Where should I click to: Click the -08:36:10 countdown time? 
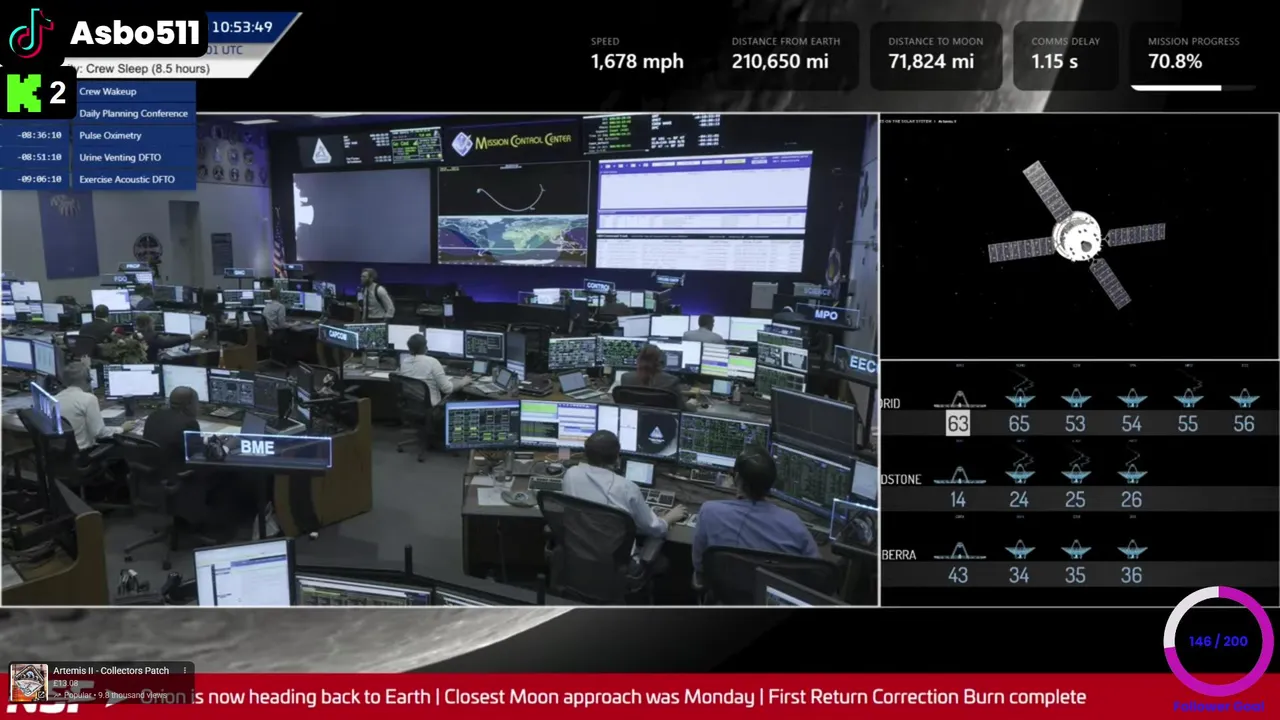point(40,135)
